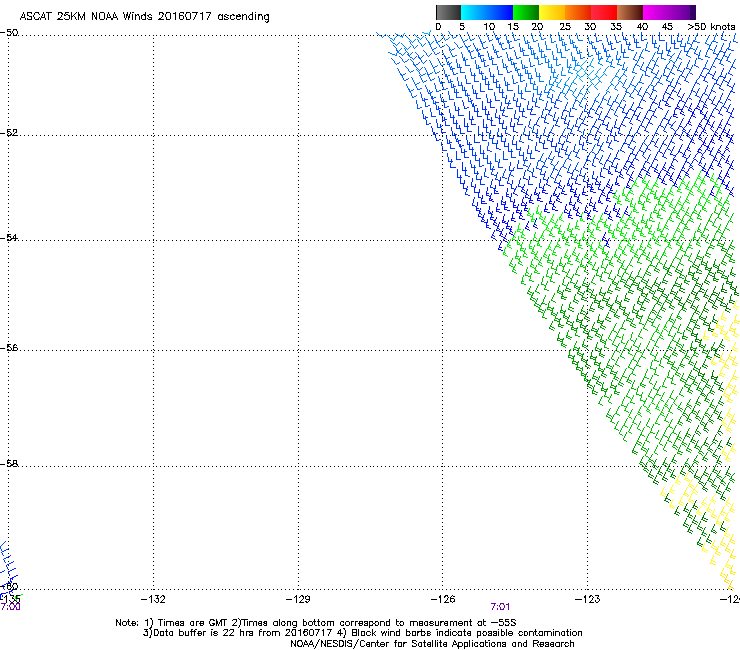Image resolution: width=740 pixels, height=650 pixels.
Task: Select the yellow 20-25 knots legend band
Action: [x=552, y=12]
